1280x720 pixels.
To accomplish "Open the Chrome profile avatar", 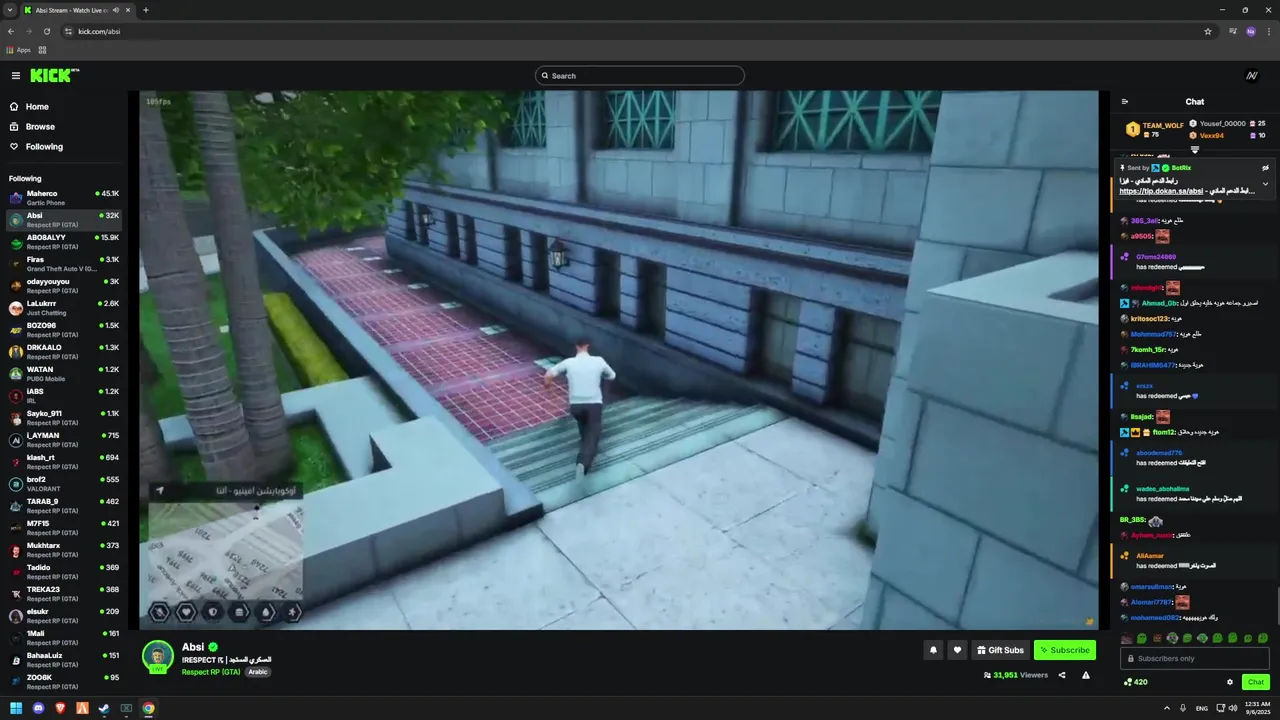I will 1250,31.
